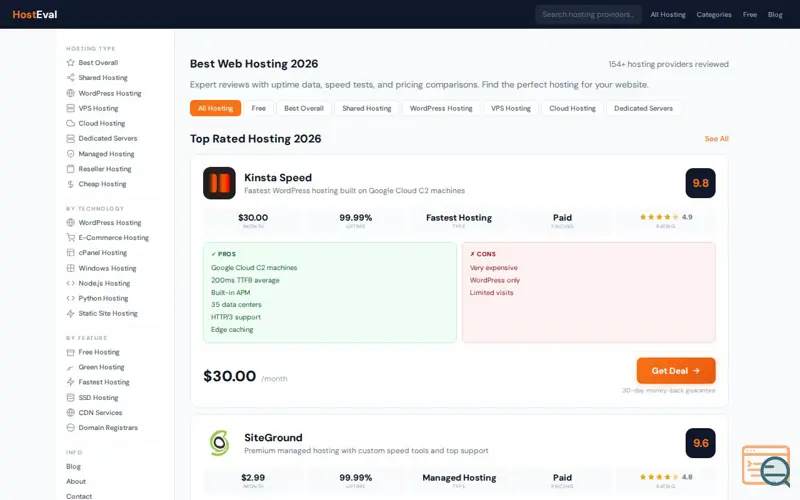This screenshot has height=500, width=800.
Task: Click the Dedicated Servers sidebar icon
Action: coord(70,138)
